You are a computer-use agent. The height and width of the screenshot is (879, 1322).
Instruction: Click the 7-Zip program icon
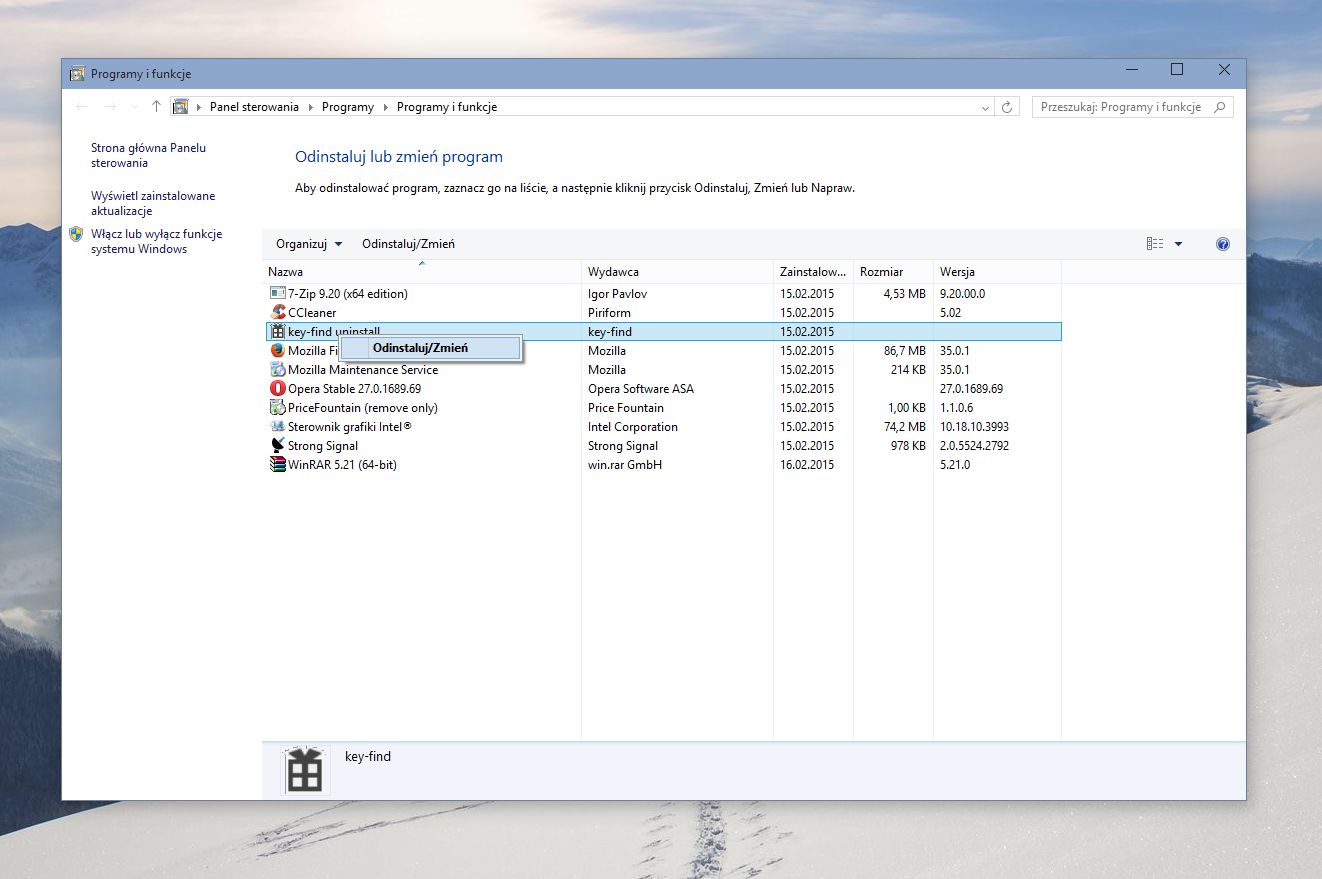pos(278,294)
